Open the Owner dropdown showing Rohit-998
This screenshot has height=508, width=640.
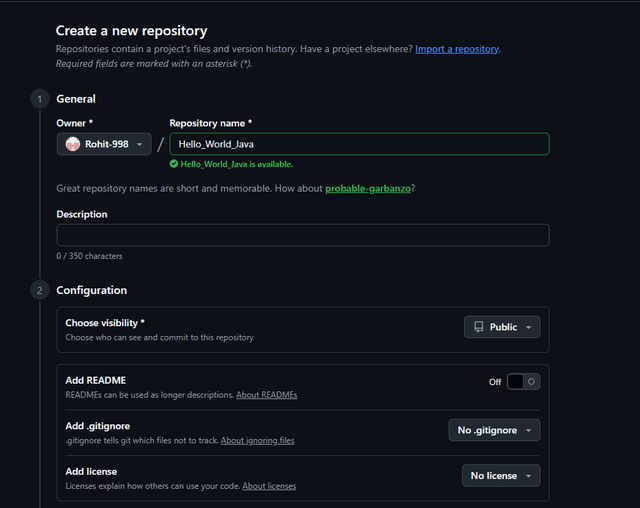click(x=104, y=144)
